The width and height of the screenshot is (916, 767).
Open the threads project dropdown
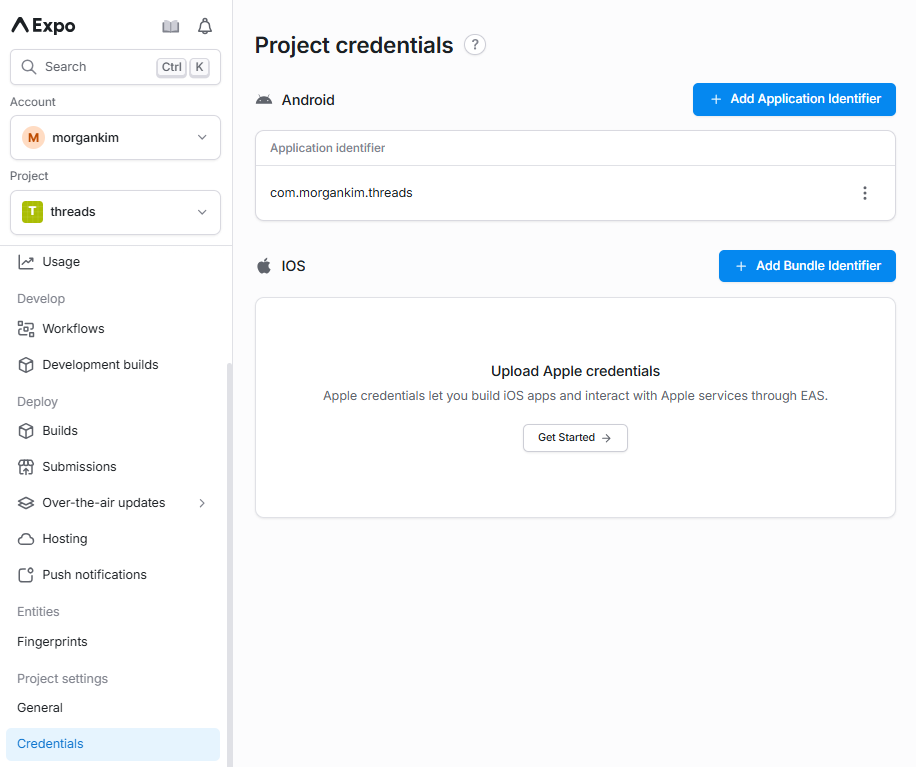point(115,212)
